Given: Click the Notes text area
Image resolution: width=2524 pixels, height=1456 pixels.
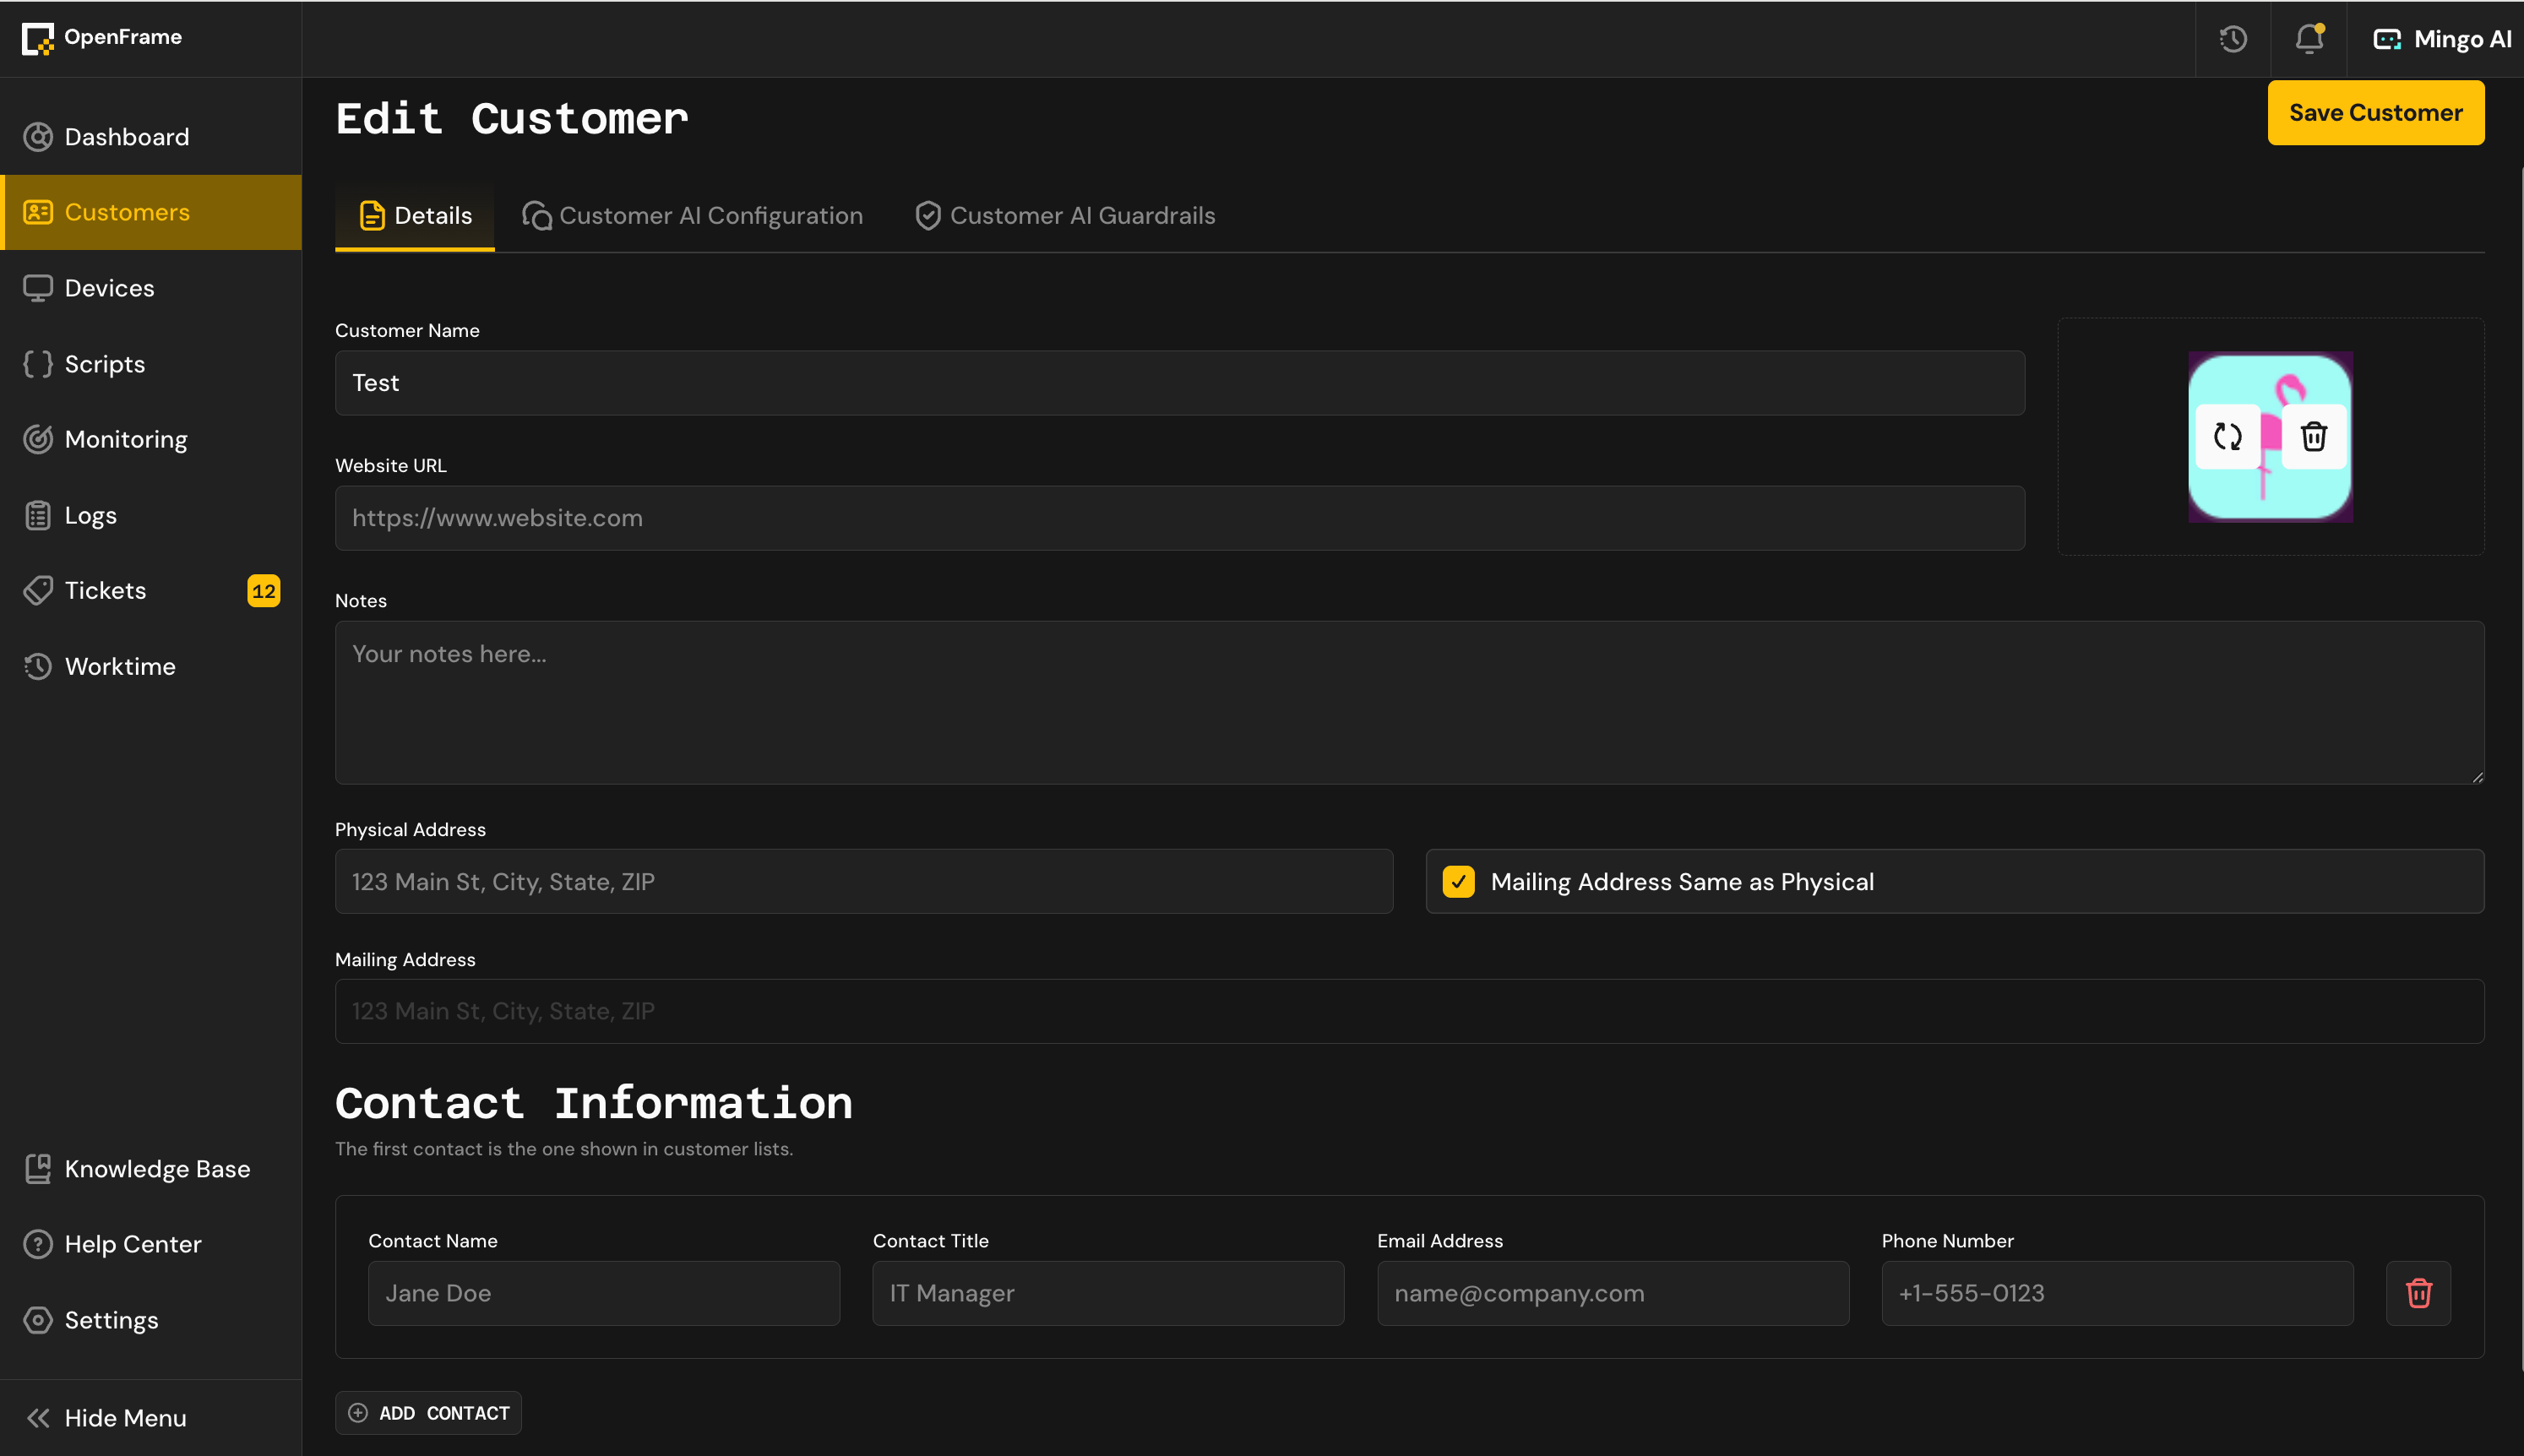Looking at the screenshot, I should 1409,703.
